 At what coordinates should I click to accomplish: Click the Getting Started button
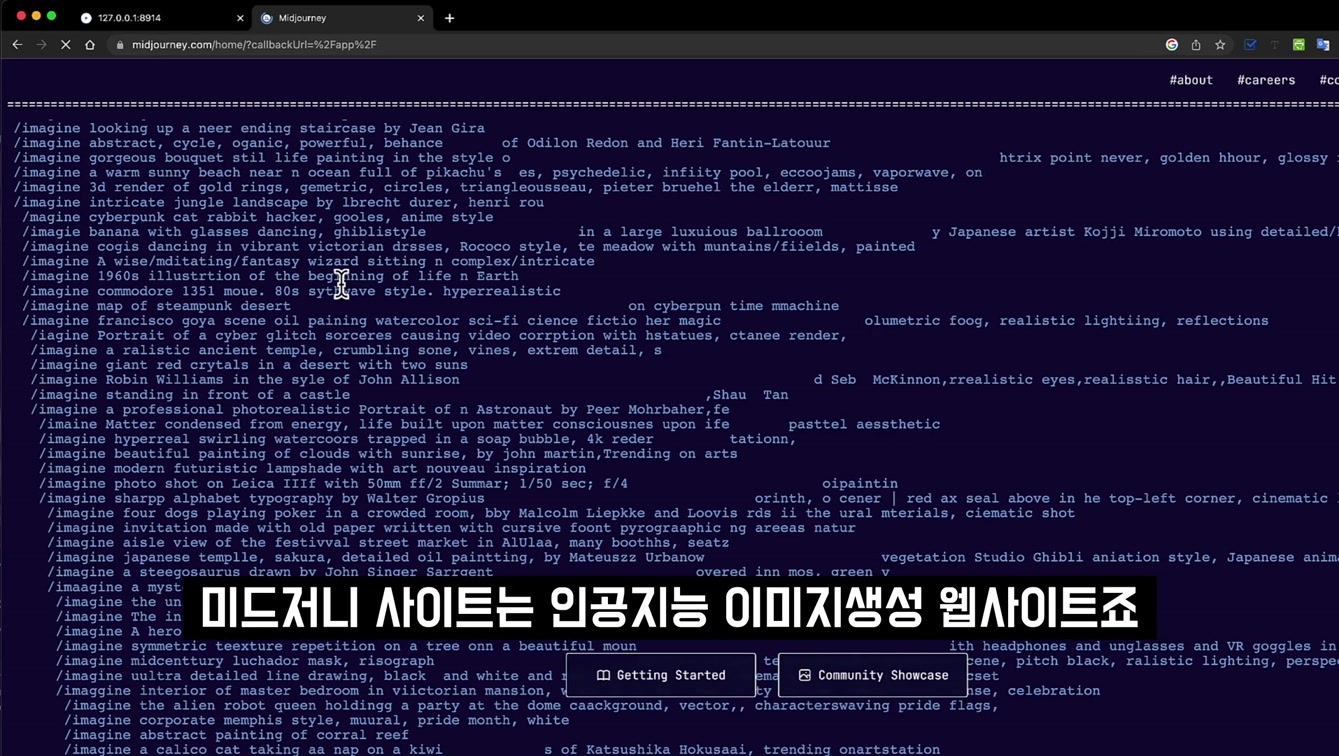pos(661,675)
